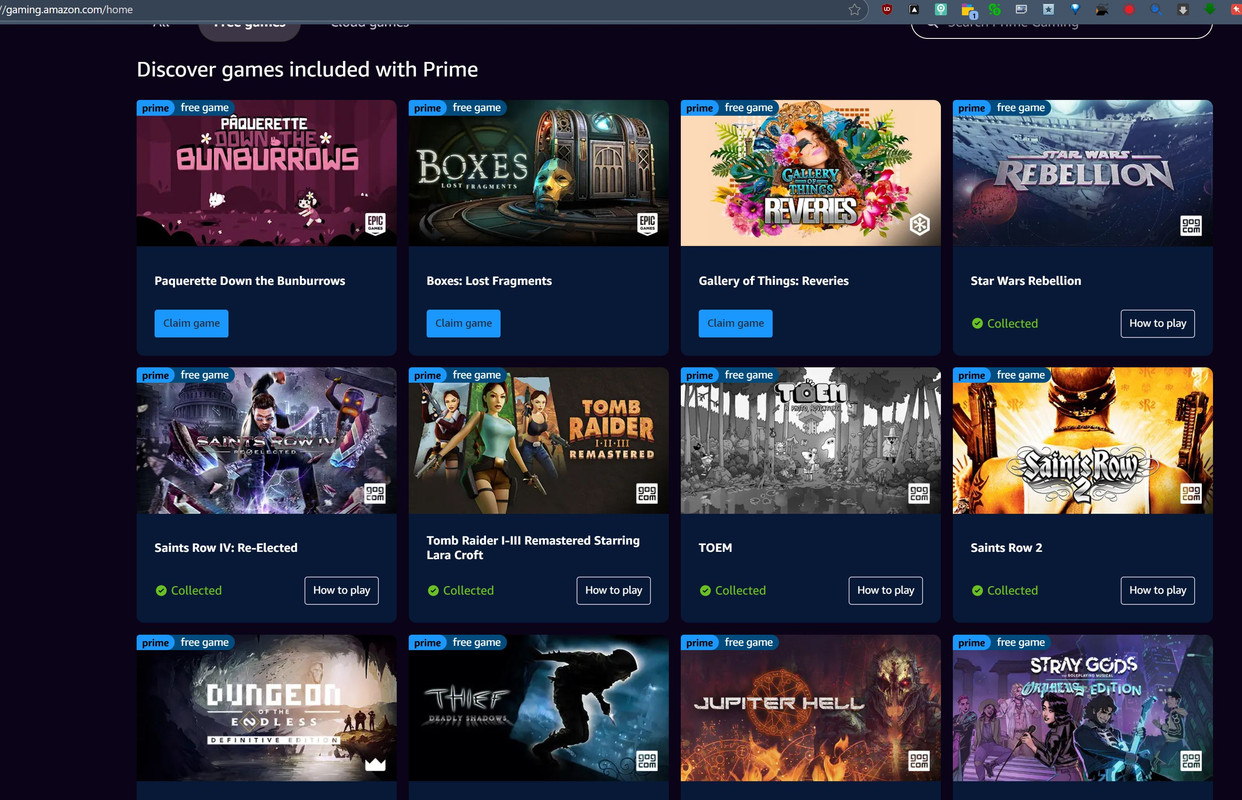Open the blue diamond extension icon
This screenshot has height=800, width=1242.
tap(1075, 9)
